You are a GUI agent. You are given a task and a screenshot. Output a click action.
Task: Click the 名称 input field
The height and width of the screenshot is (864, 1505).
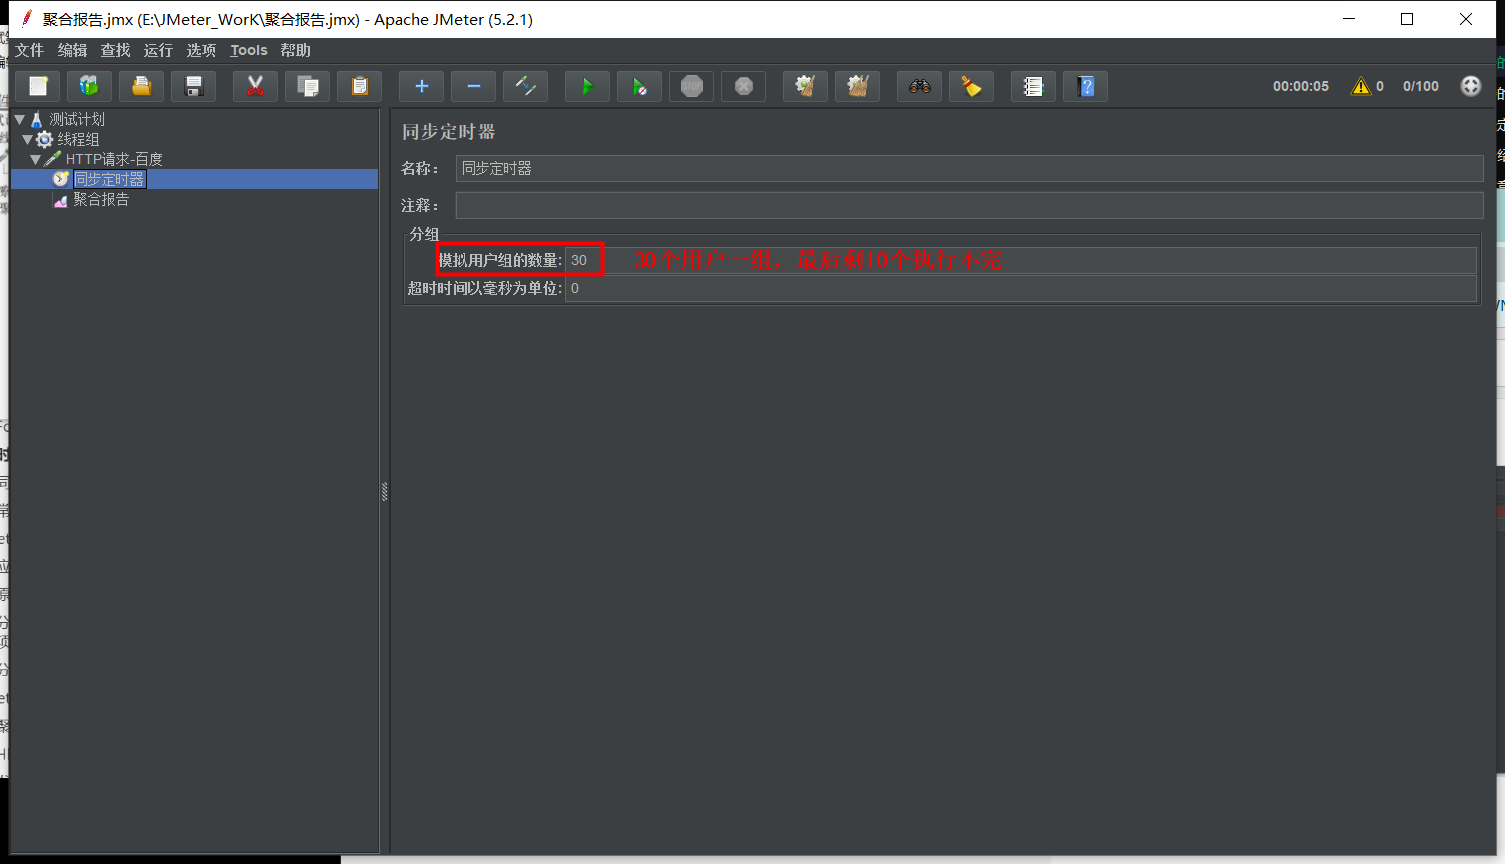click(969, 168)
